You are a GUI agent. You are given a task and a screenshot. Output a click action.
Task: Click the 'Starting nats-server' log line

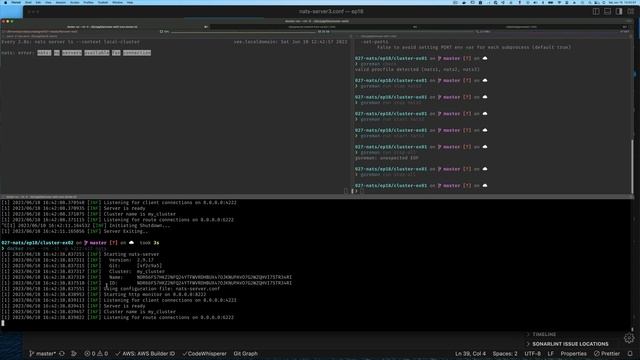(80, 254)
